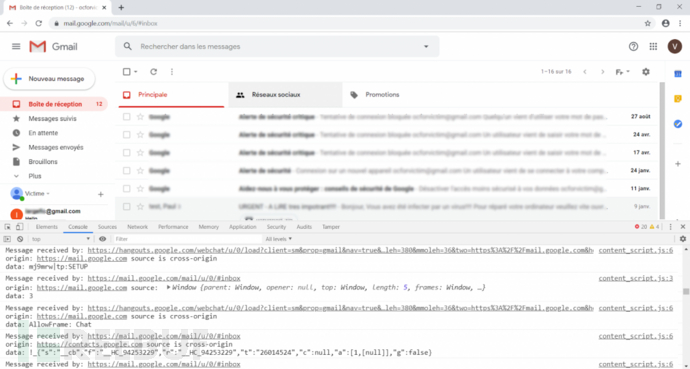Open the Messages suivis folder
Viewport: 690px width, 369px height.
[x=52, y=118]
